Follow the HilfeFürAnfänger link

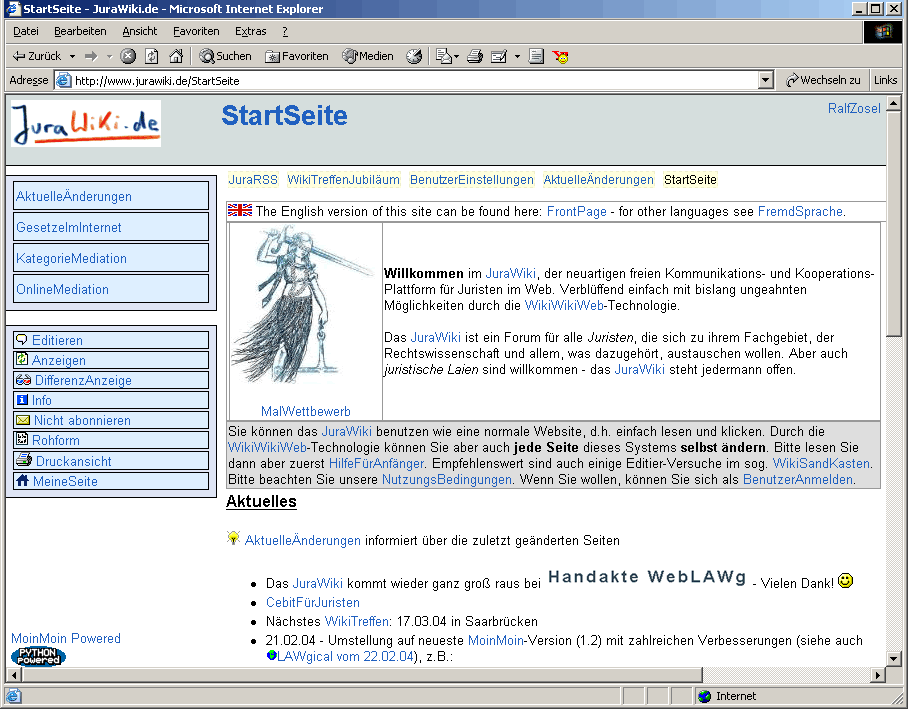click(376, 463)
